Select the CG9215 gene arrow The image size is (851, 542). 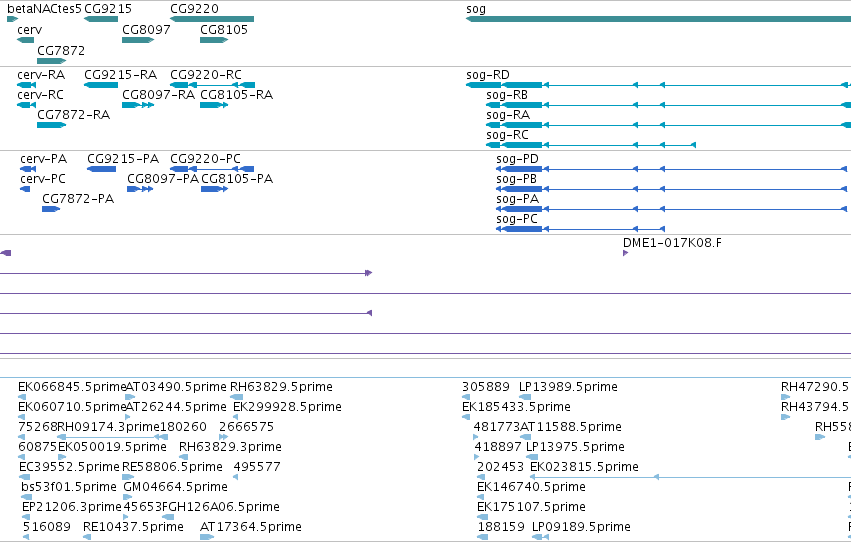(x=101, y=20)
